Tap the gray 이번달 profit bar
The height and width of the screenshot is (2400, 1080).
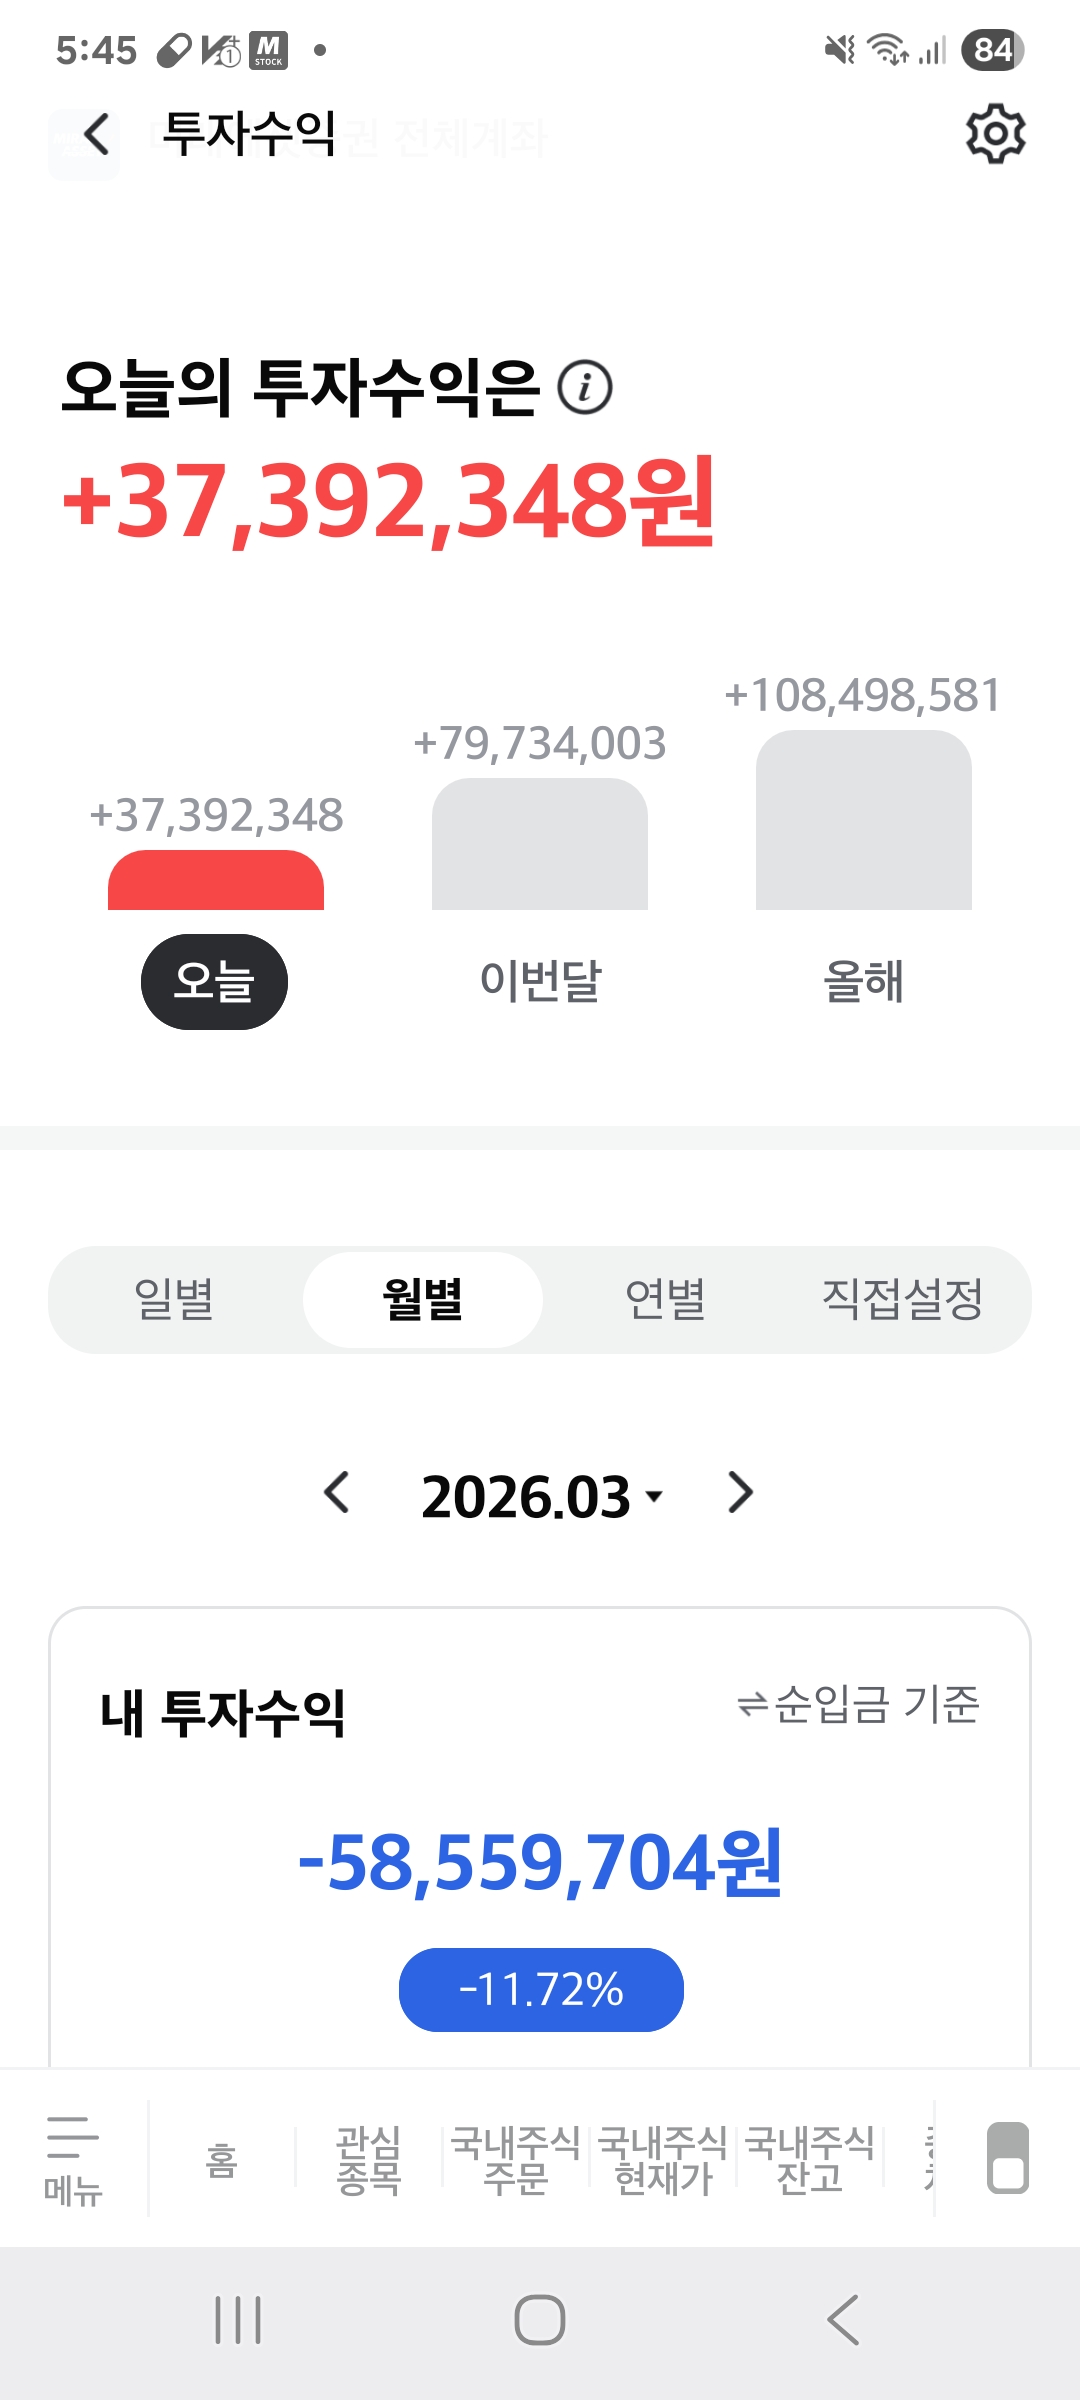point(540,845)
